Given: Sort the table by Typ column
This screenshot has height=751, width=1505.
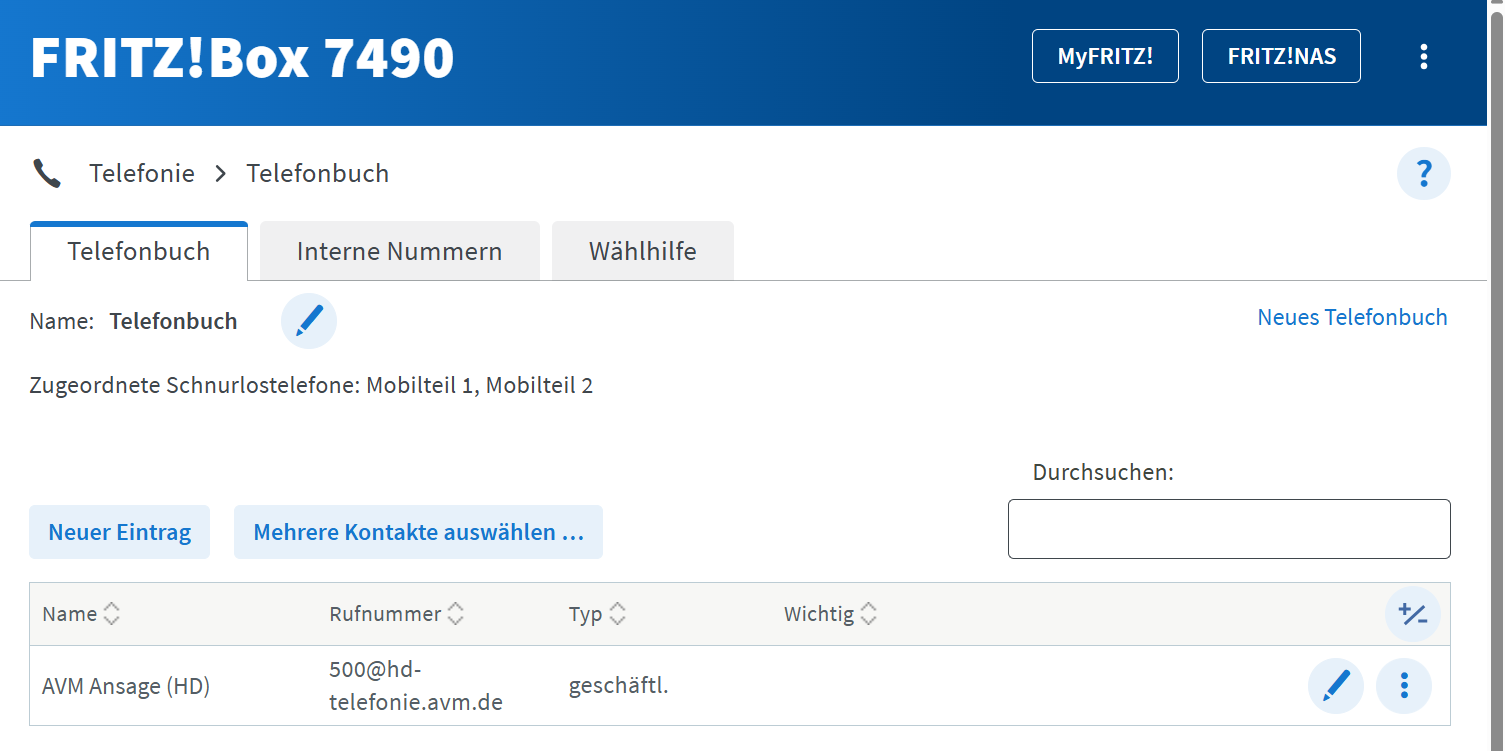Looking at the screenshot, I should pos(597,614).
